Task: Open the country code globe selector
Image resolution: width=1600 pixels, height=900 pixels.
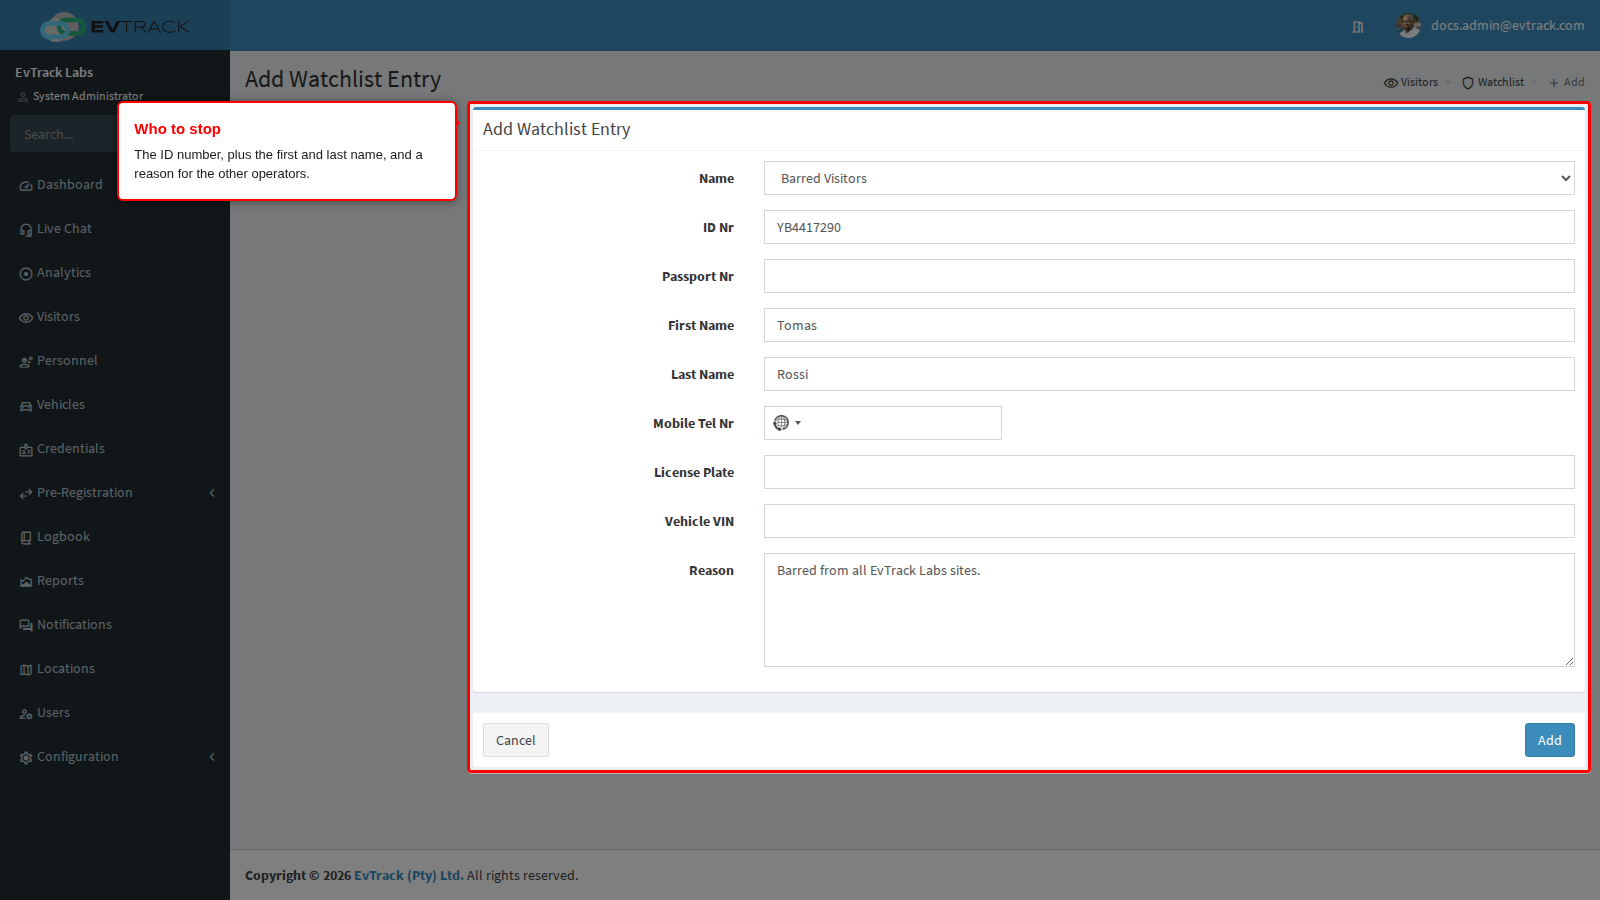Action: (787, 423)
